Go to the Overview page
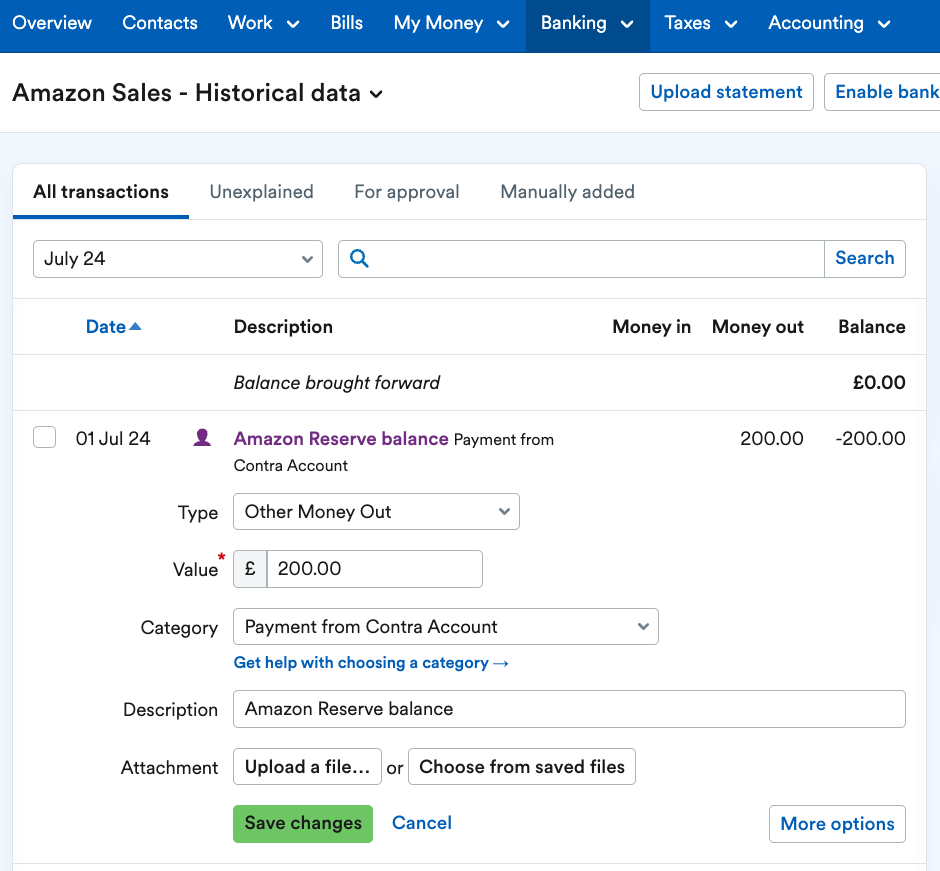Image resolution: width=940 pixels, height=871 pixels. [52, 23]
